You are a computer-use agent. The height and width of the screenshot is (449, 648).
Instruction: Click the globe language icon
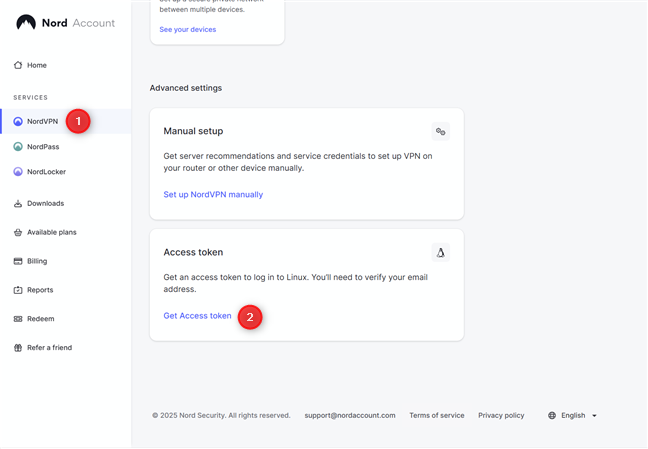pos(552,415)
